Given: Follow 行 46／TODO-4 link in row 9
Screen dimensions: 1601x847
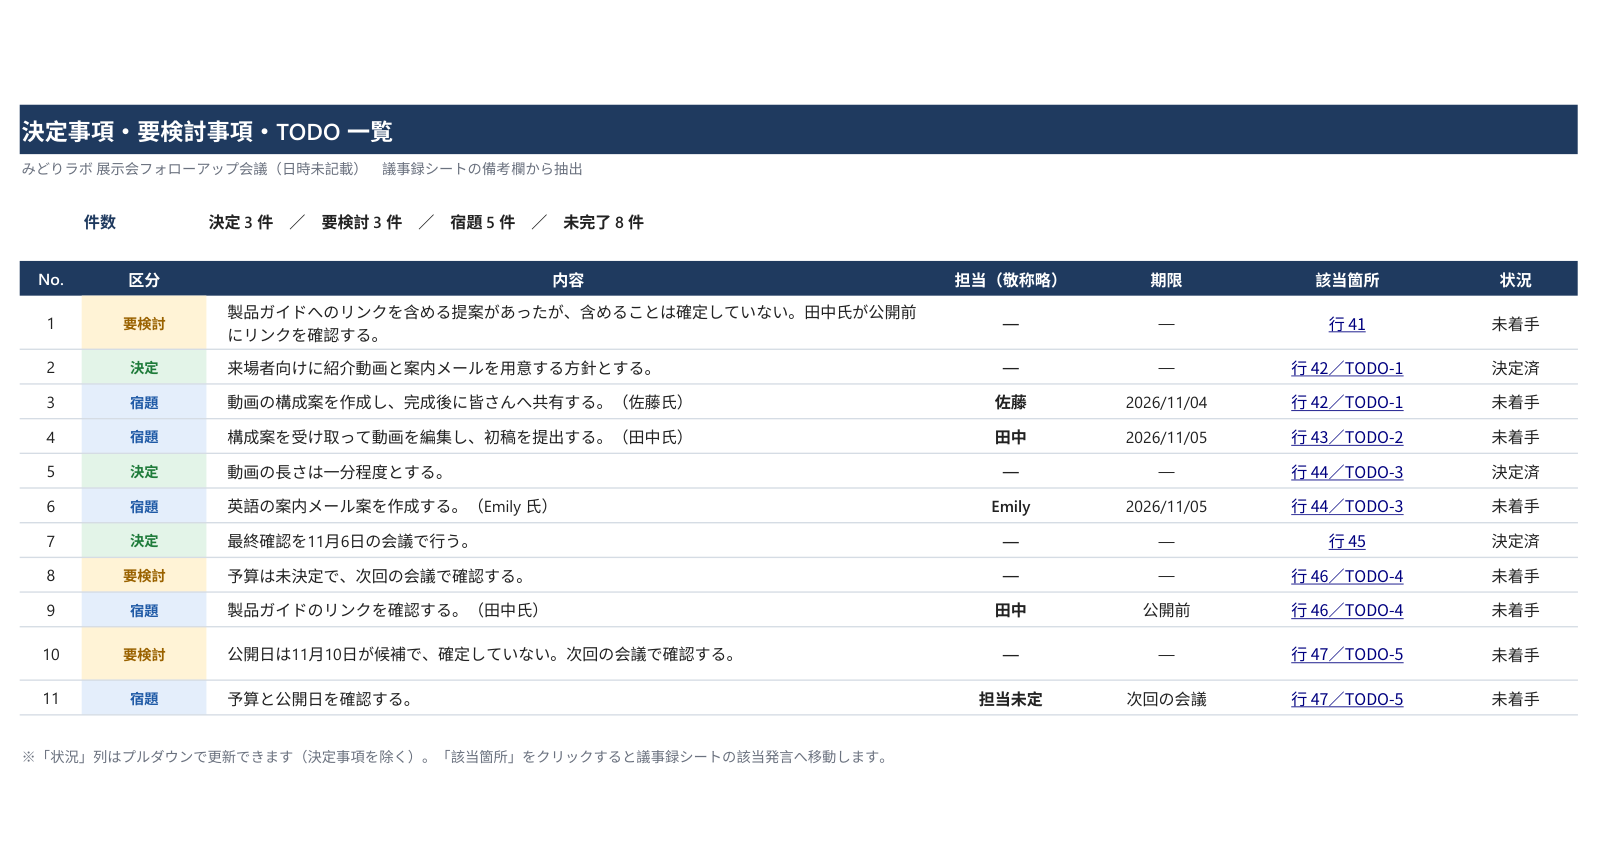Looking at the screenshot, I should pos(1346,610).
